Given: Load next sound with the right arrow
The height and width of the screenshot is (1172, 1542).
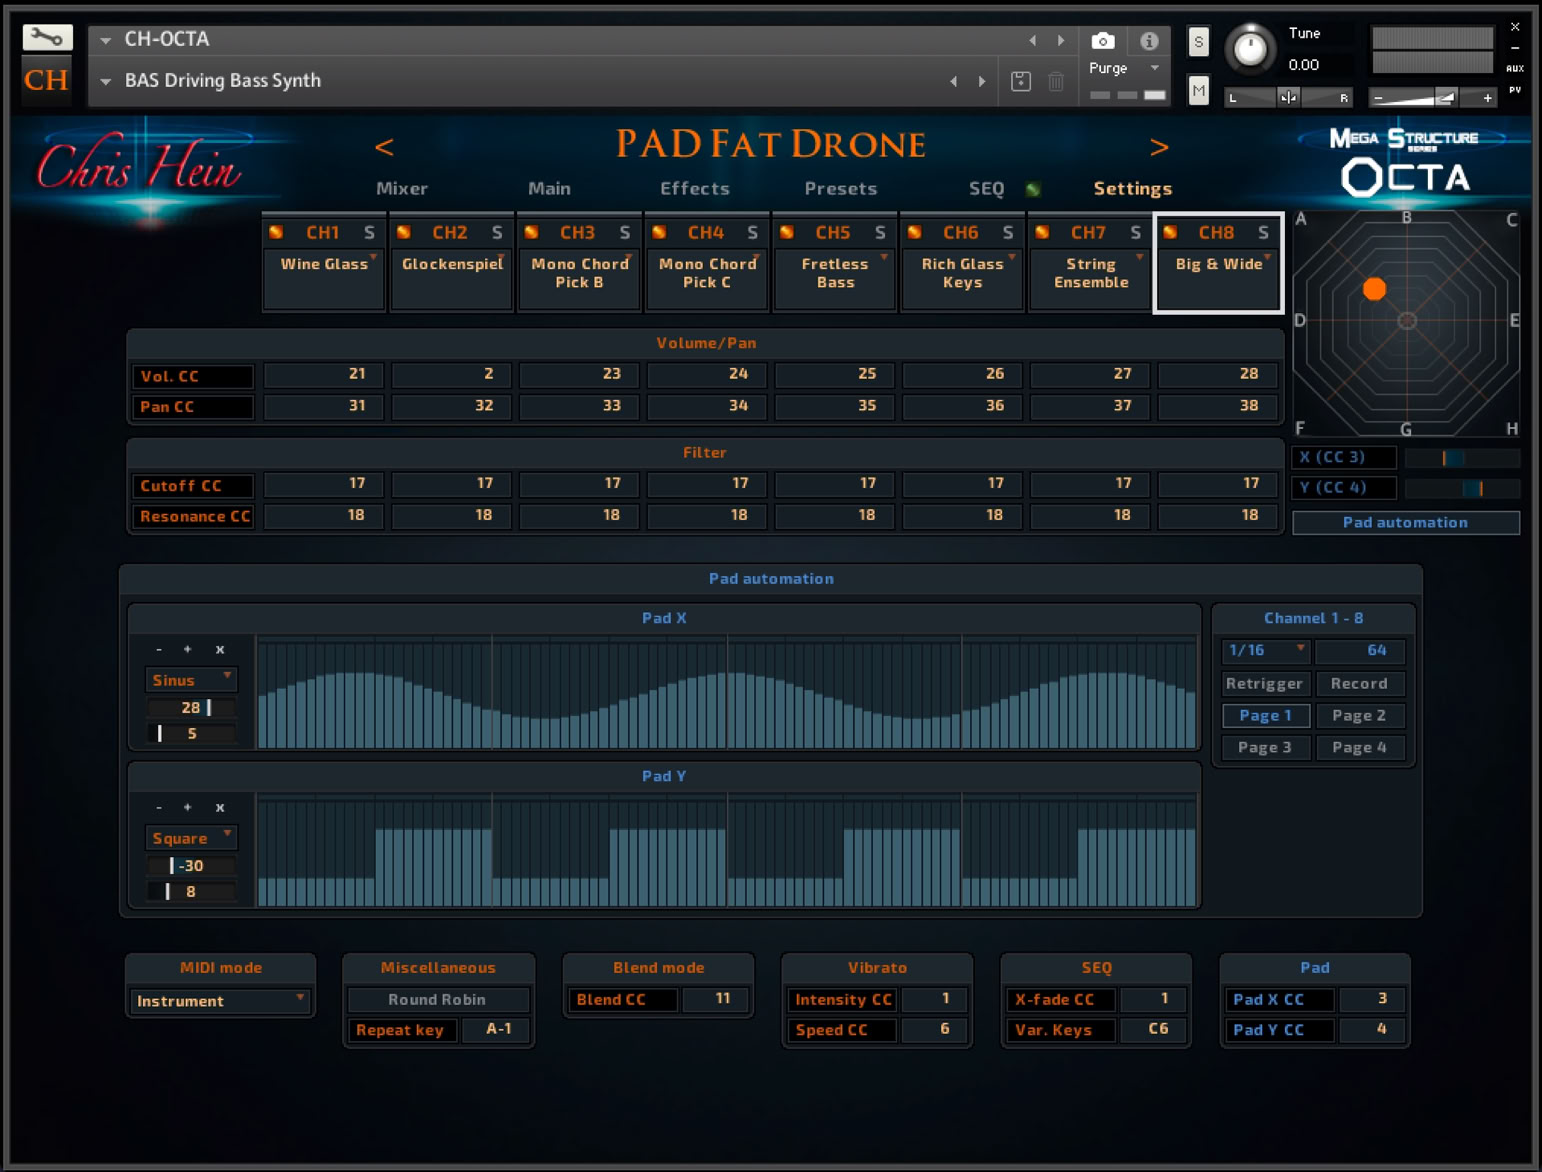Looking at the screenshot, I should pos(1159,147).
